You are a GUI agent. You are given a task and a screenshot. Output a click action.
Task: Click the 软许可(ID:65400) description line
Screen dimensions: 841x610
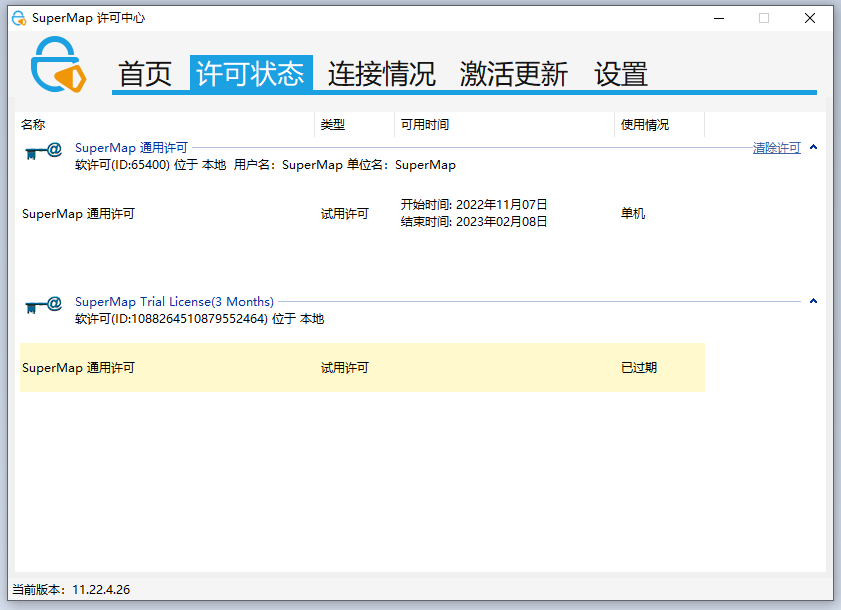pyautogui.click(x=265, y=165)
